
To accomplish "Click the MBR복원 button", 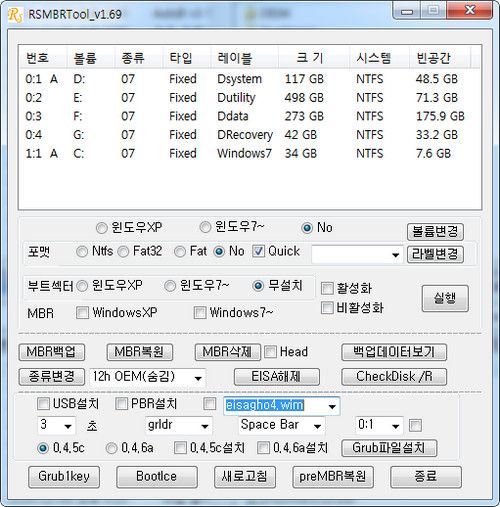I will pyautogui.click(x=140, y=352).
